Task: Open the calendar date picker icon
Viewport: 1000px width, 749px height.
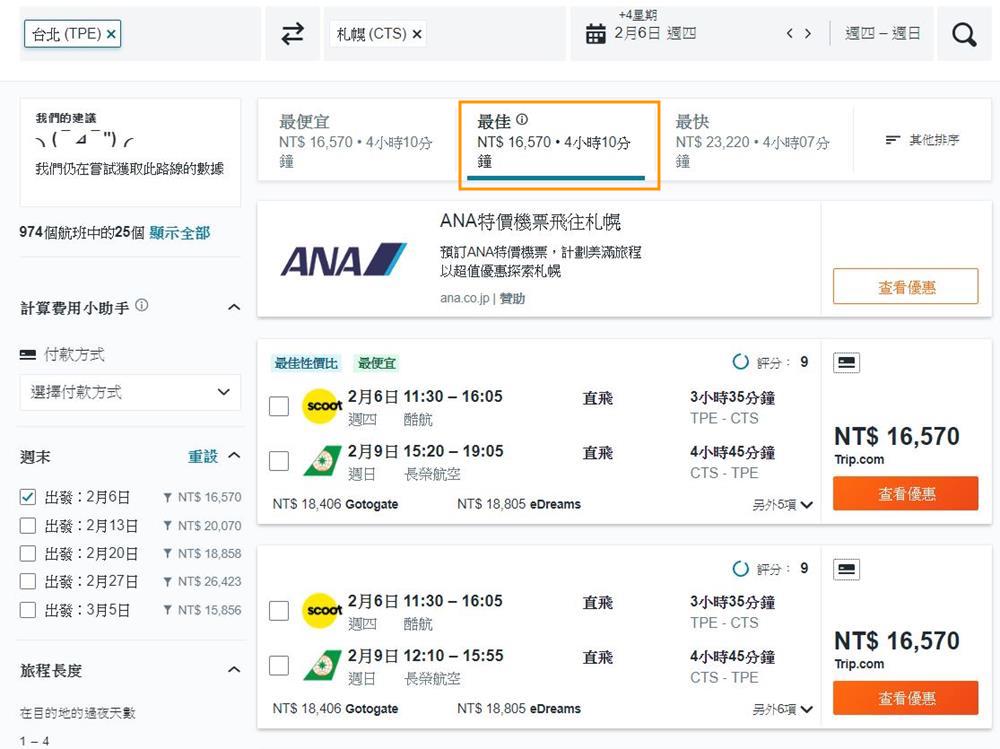Action: click(x=596, y=34)
